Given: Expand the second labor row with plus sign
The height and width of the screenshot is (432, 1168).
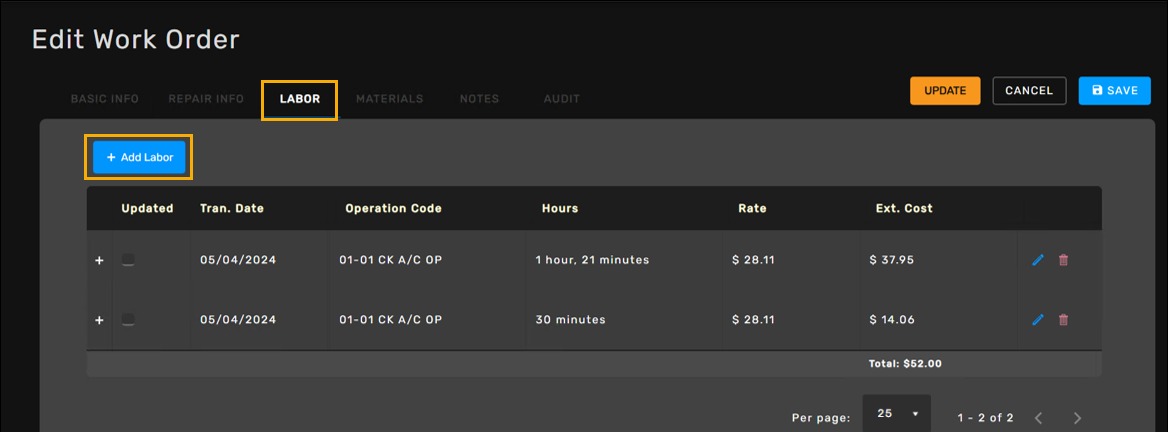Looking at the screenshot, I should click(x=99, y=320).
